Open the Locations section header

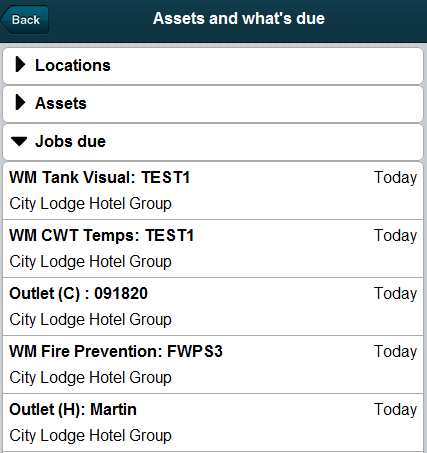pos(213,66)
